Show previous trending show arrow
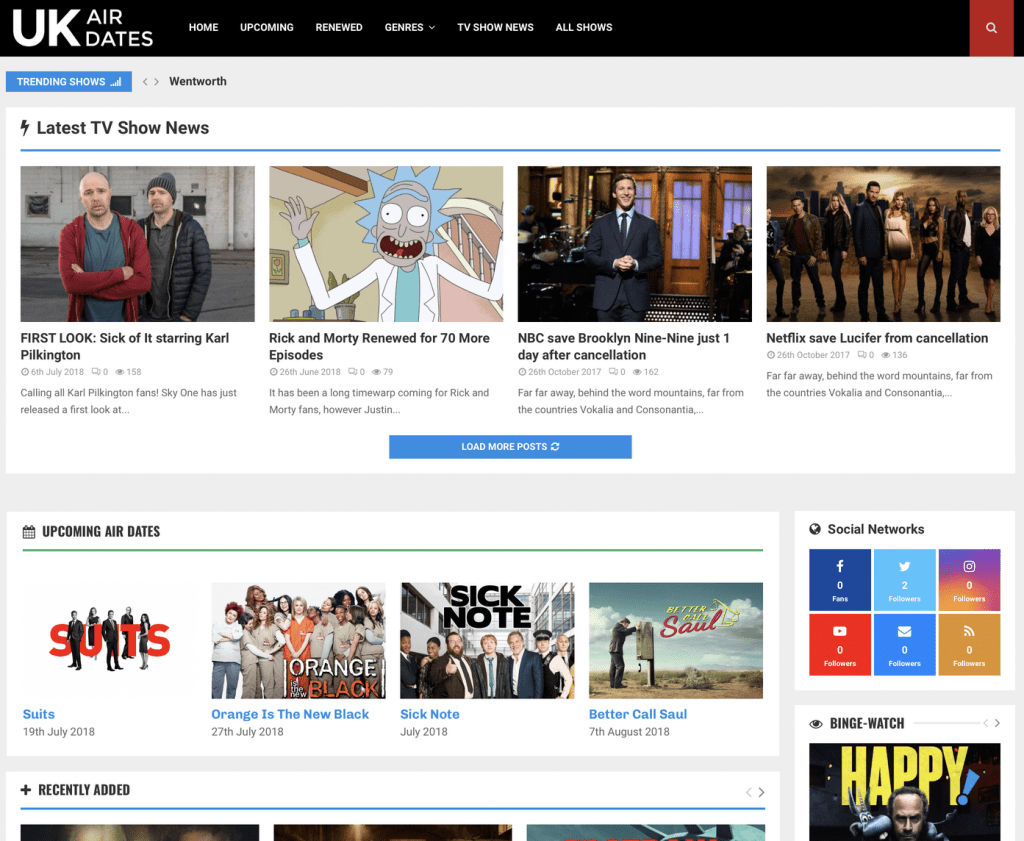Image resolution: width=1024 pixels, height=841 pixels. [145, 82]
